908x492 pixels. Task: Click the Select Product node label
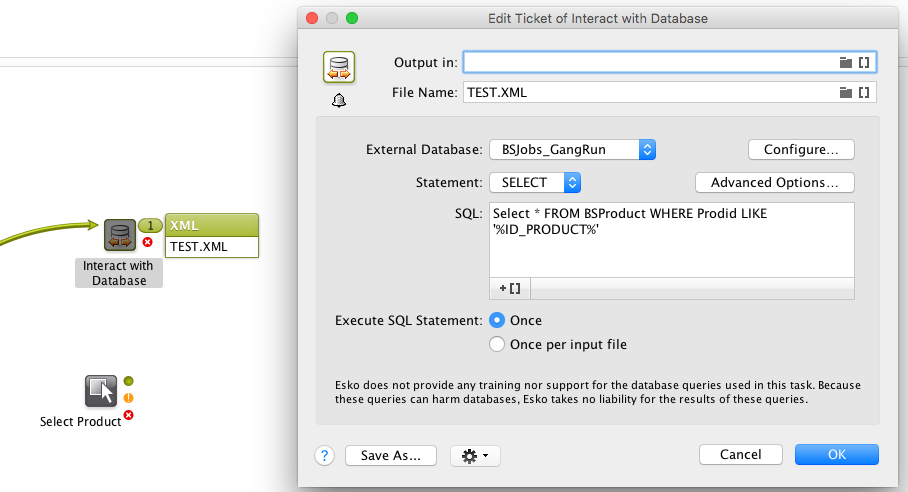80,421
